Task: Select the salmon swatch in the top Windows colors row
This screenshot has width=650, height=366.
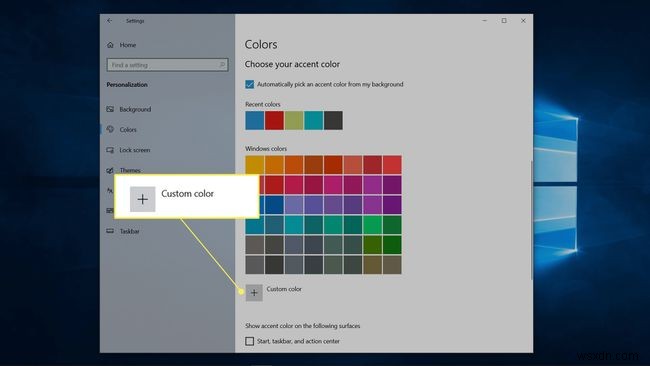Action: click(x=353, y=165)
